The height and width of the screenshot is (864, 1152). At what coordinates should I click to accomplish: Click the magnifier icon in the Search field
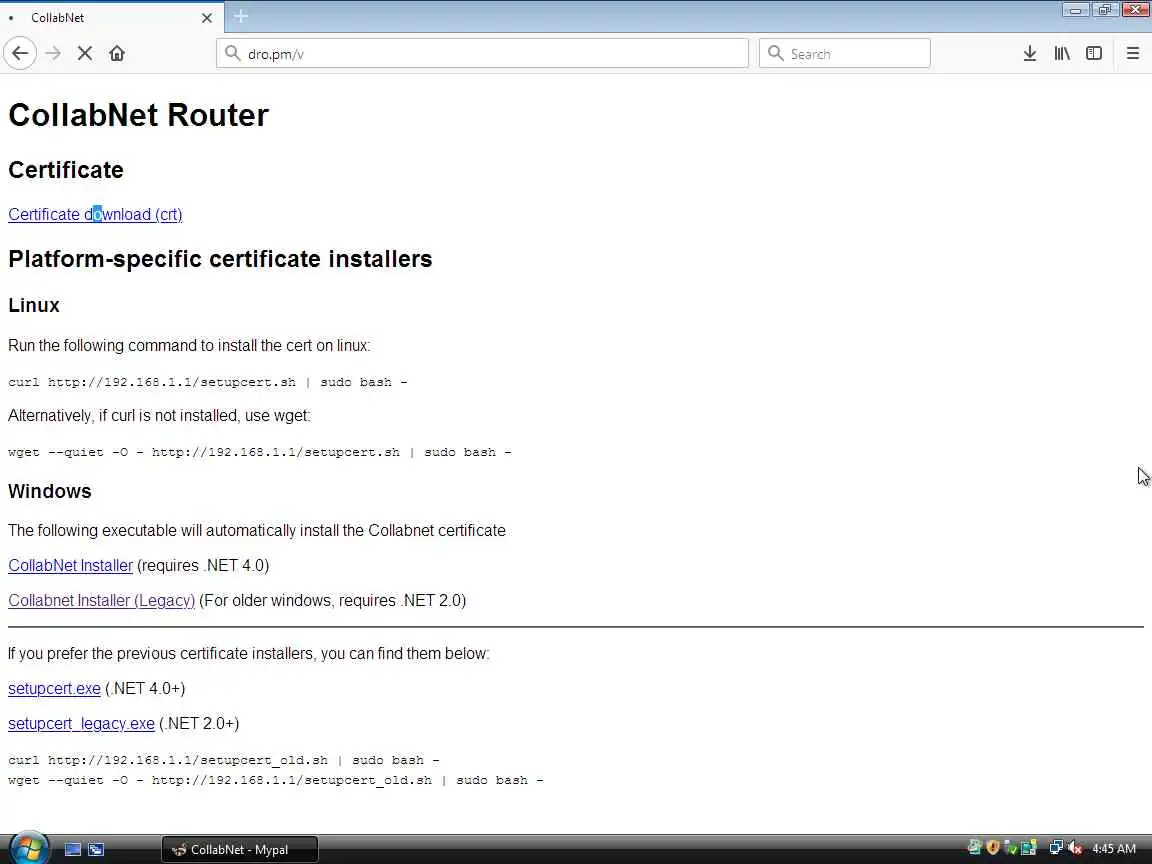click(x=775, y=54)
